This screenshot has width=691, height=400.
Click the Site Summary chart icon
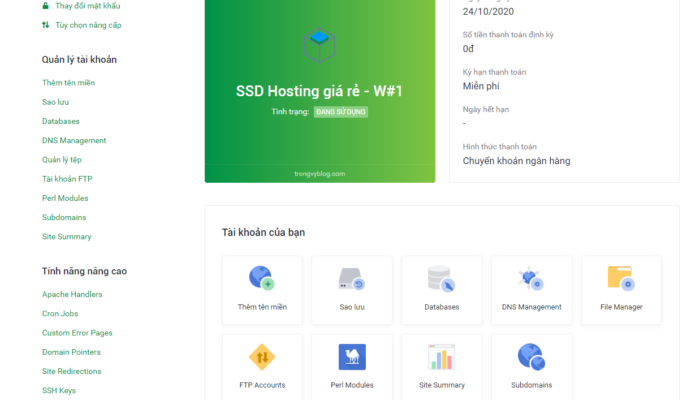pos(442,357)
